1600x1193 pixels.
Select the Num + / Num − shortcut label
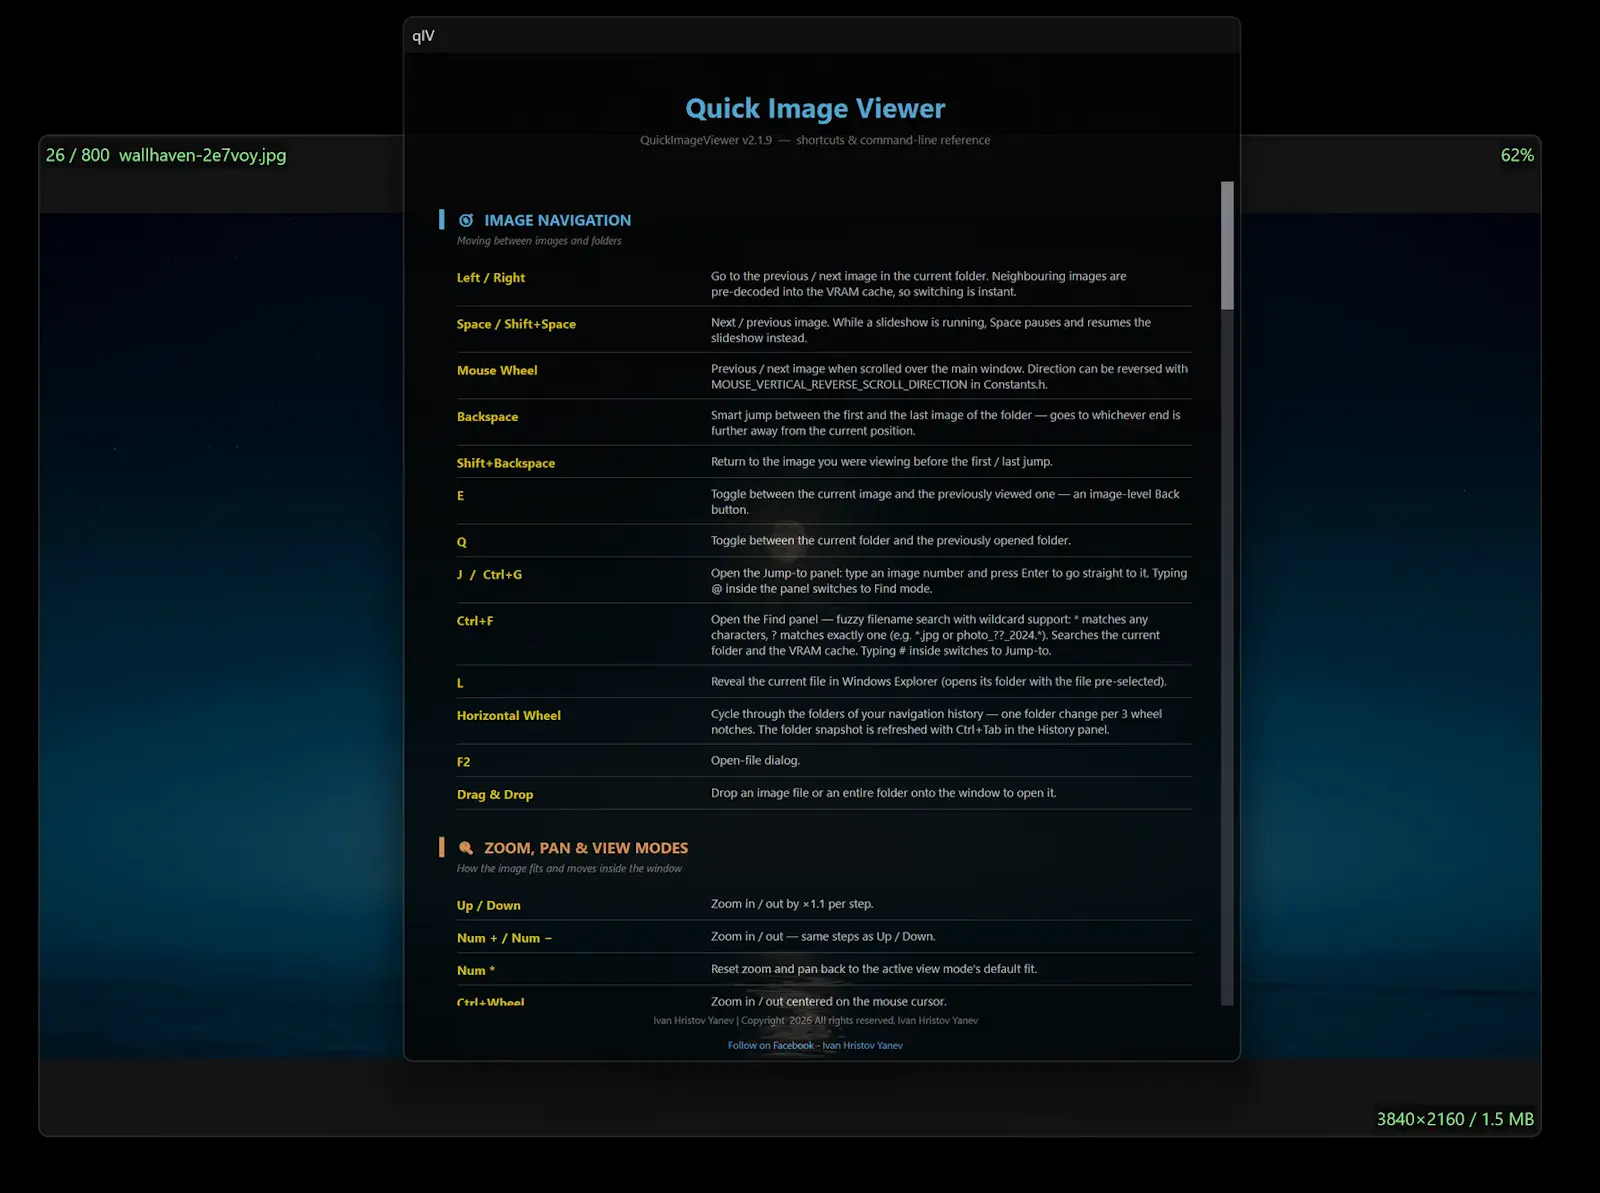[x=504, y=938]
